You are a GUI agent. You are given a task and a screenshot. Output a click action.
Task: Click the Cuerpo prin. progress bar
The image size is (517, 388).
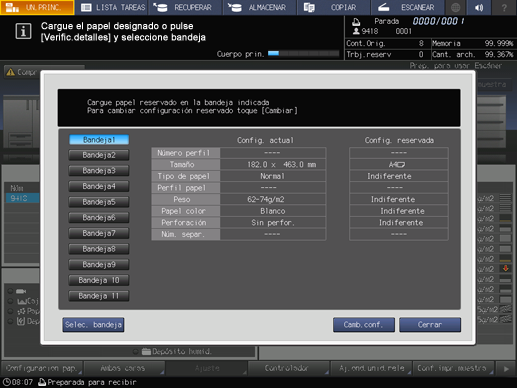pos(303,53)
